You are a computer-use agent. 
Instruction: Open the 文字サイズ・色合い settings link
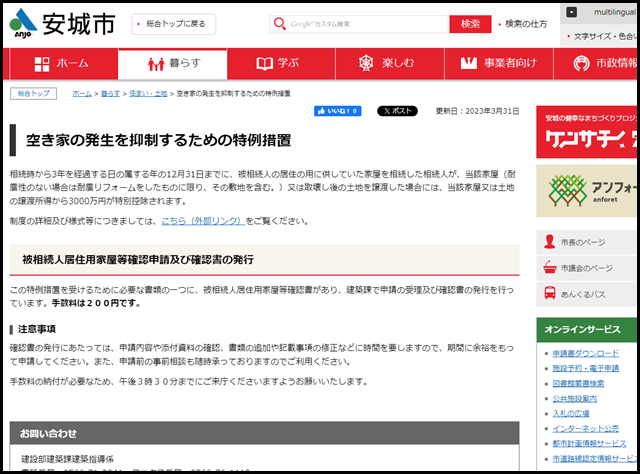tap(605, 36)
